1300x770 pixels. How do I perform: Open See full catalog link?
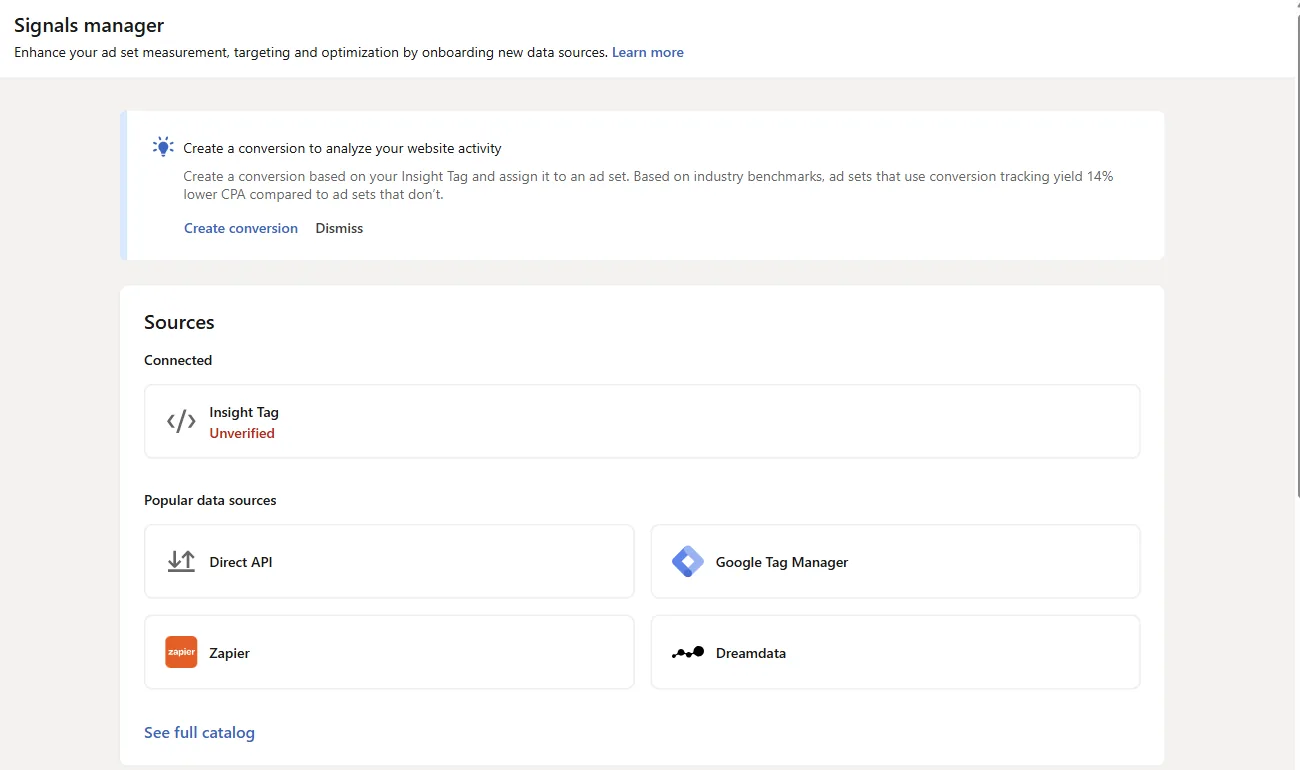pyautogui.click(x=199, y=732)
